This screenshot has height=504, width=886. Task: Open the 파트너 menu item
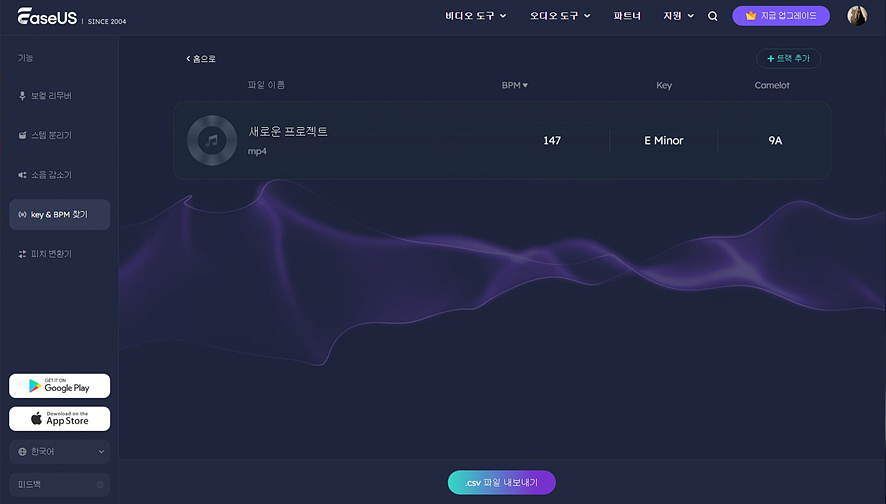pos(626,16)
